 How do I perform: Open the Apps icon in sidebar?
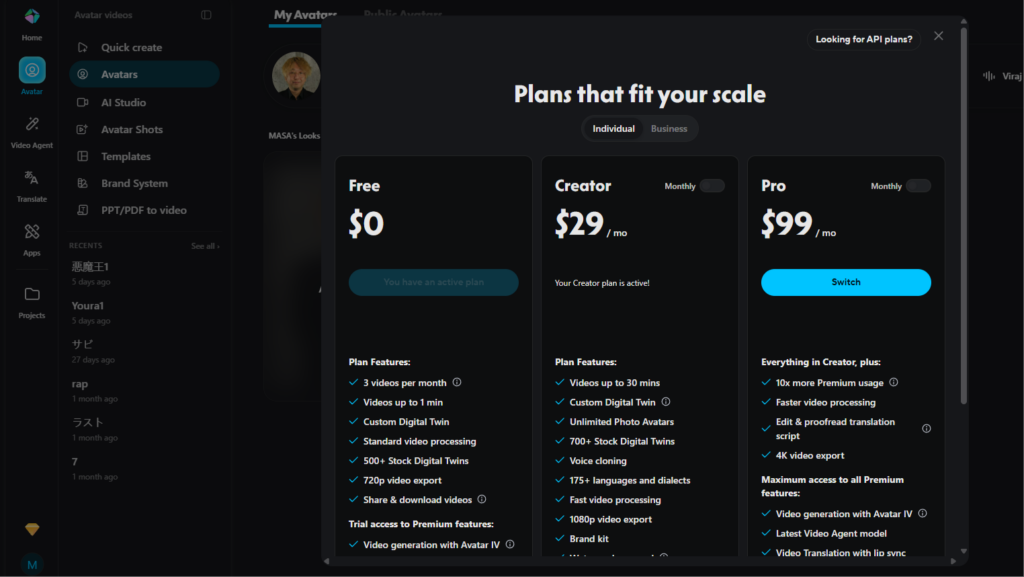click(32, 232)
